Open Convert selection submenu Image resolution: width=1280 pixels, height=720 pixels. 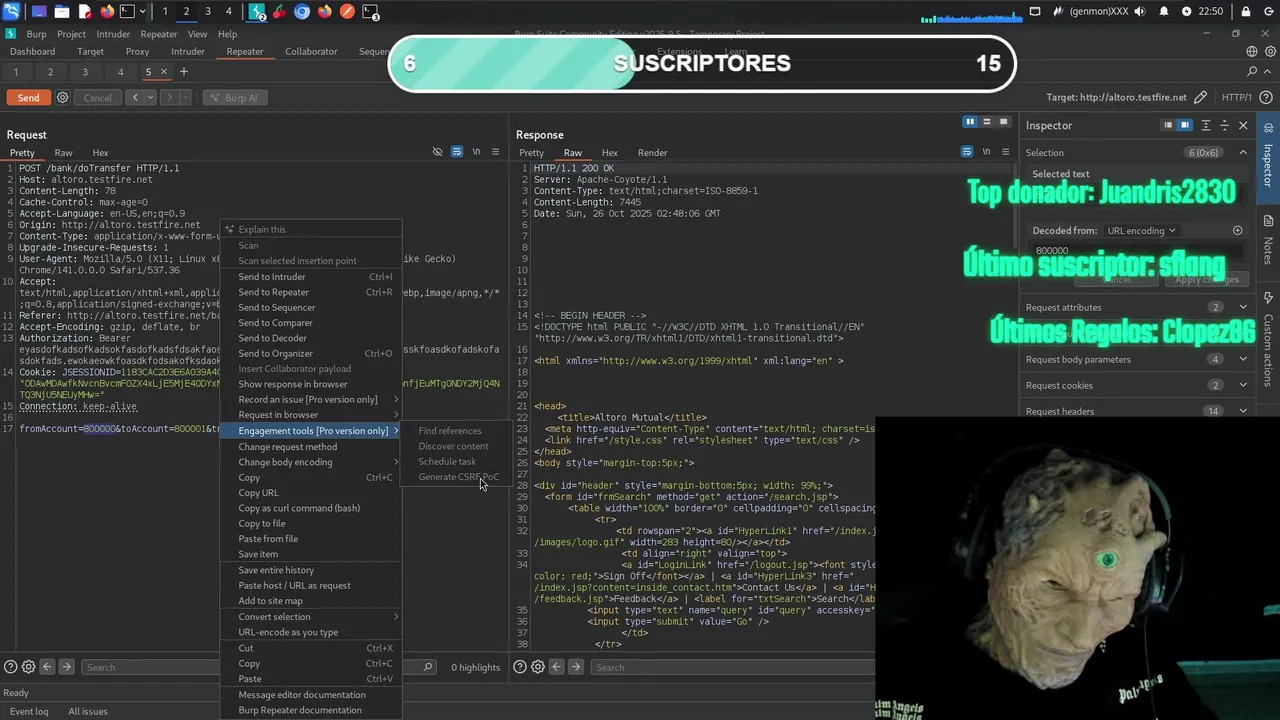(x=311, y=617)
